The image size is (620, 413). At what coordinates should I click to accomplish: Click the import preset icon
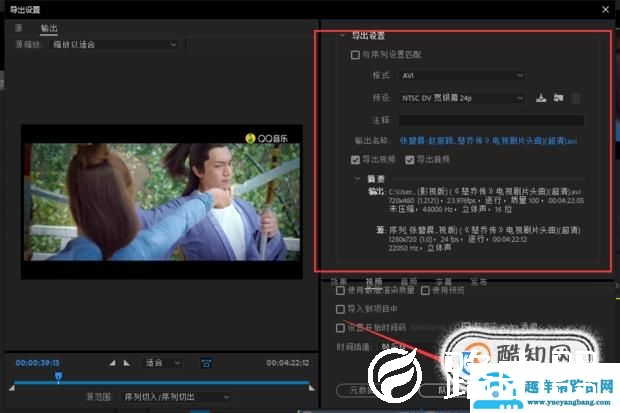[558, 98]
